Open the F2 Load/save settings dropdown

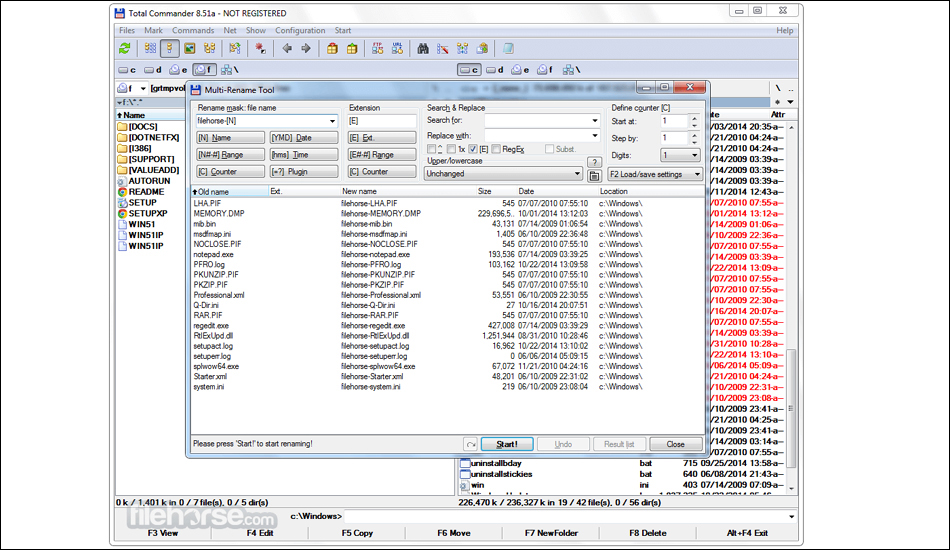coord(655,174)
